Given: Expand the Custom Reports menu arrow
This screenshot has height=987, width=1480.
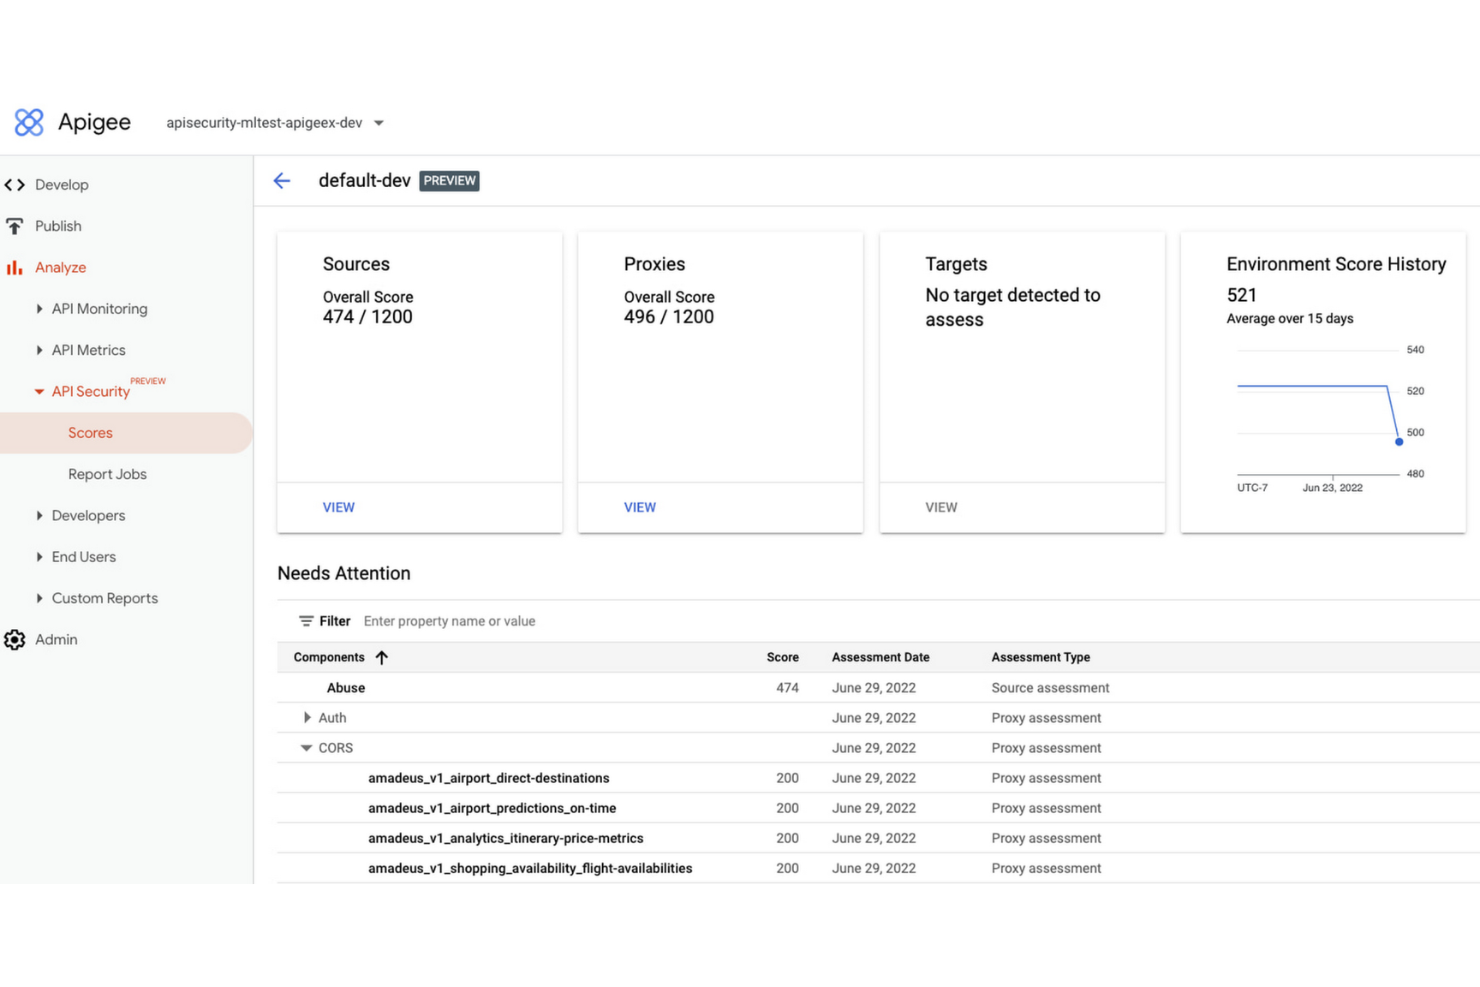Looking at the screenshot, I should point(39,598).
